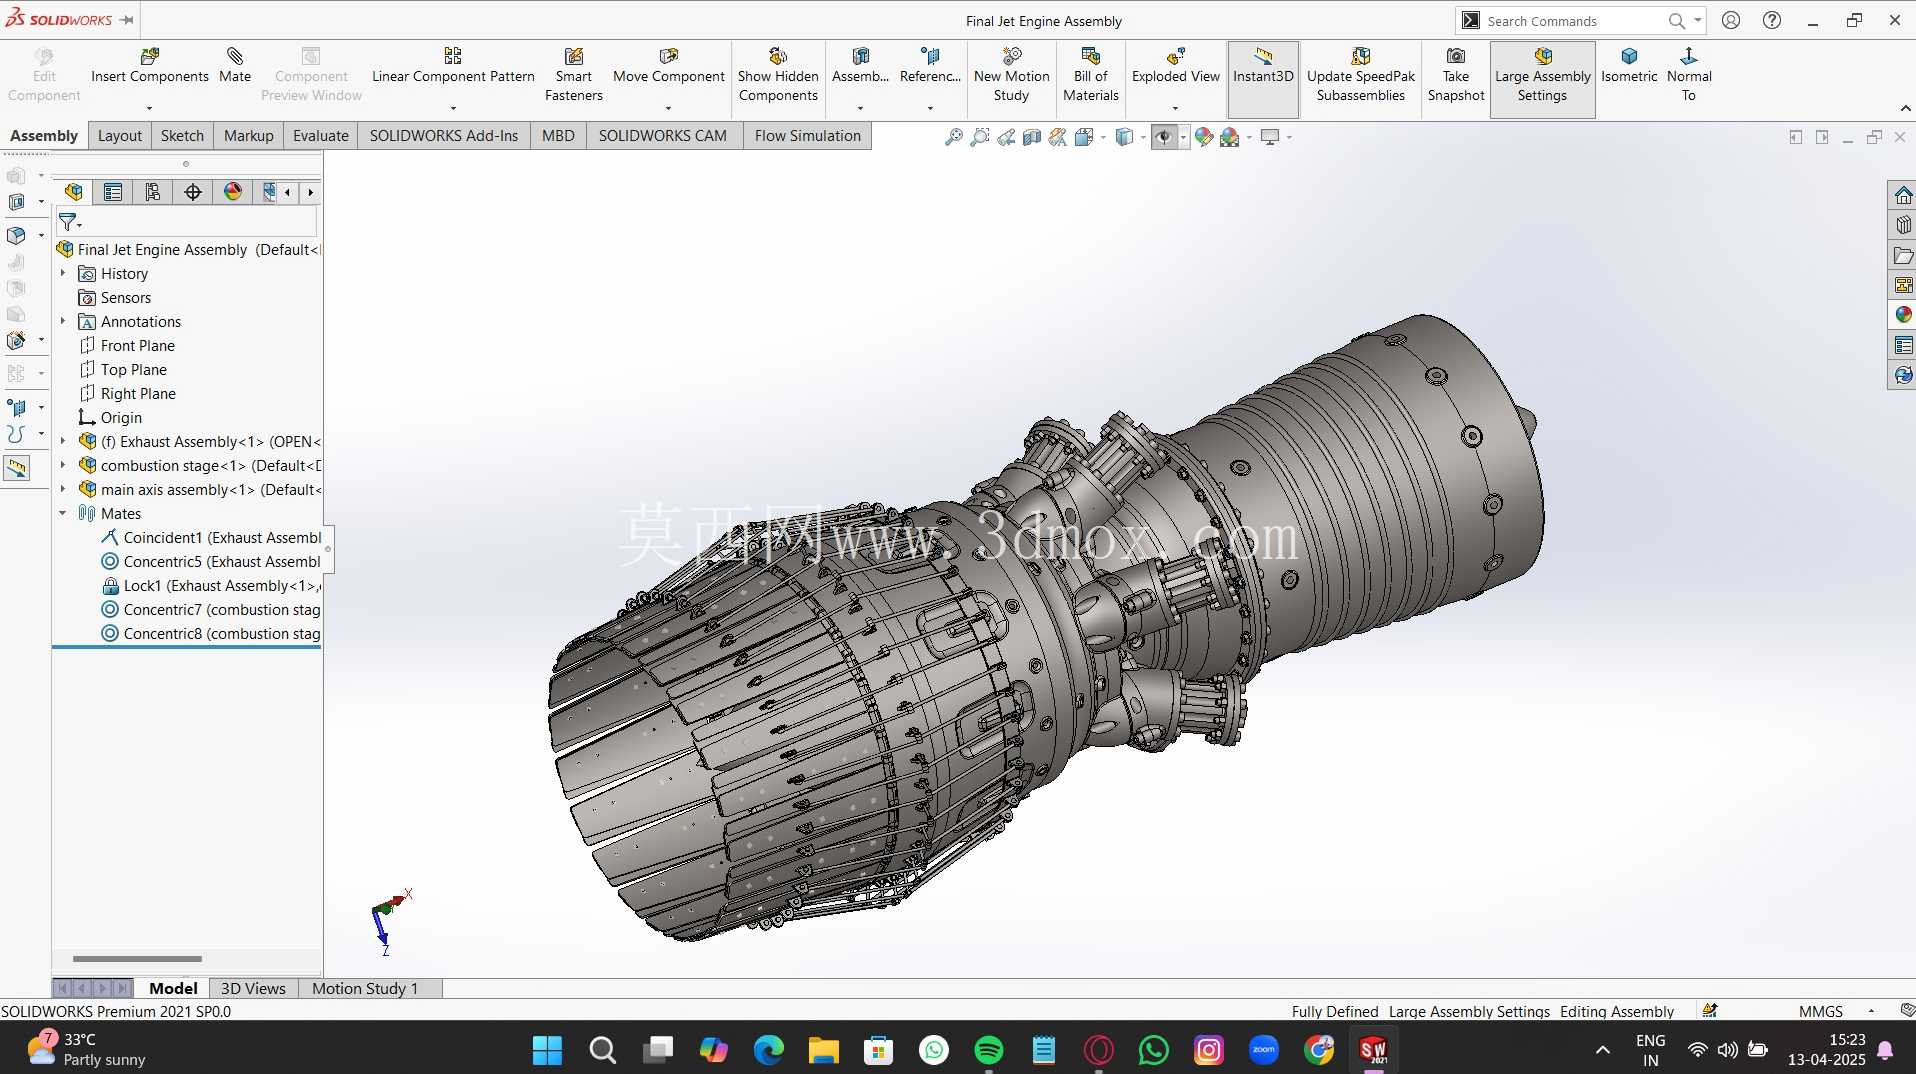The width and height of the screenshot is (1916, 1074).
Task: Create an Exploded View
Action: (x=1176, y=66)
